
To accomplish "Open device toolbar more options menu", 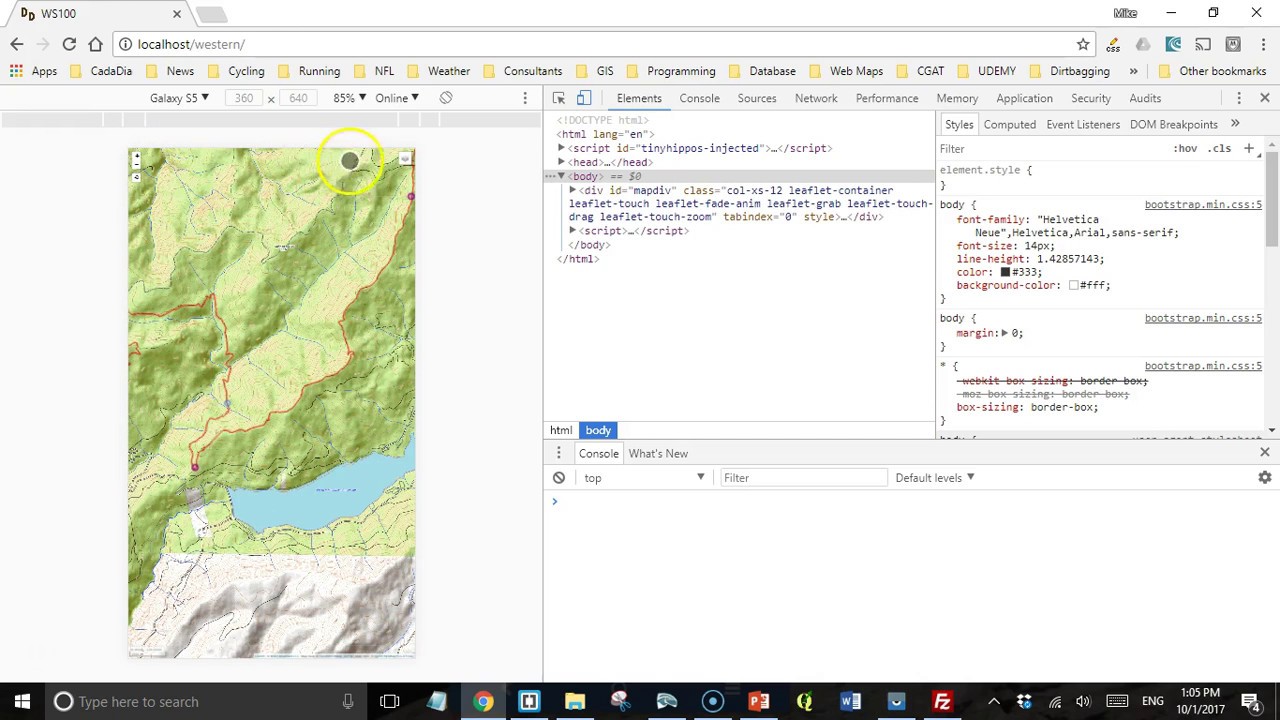I will tap(525, 98).
